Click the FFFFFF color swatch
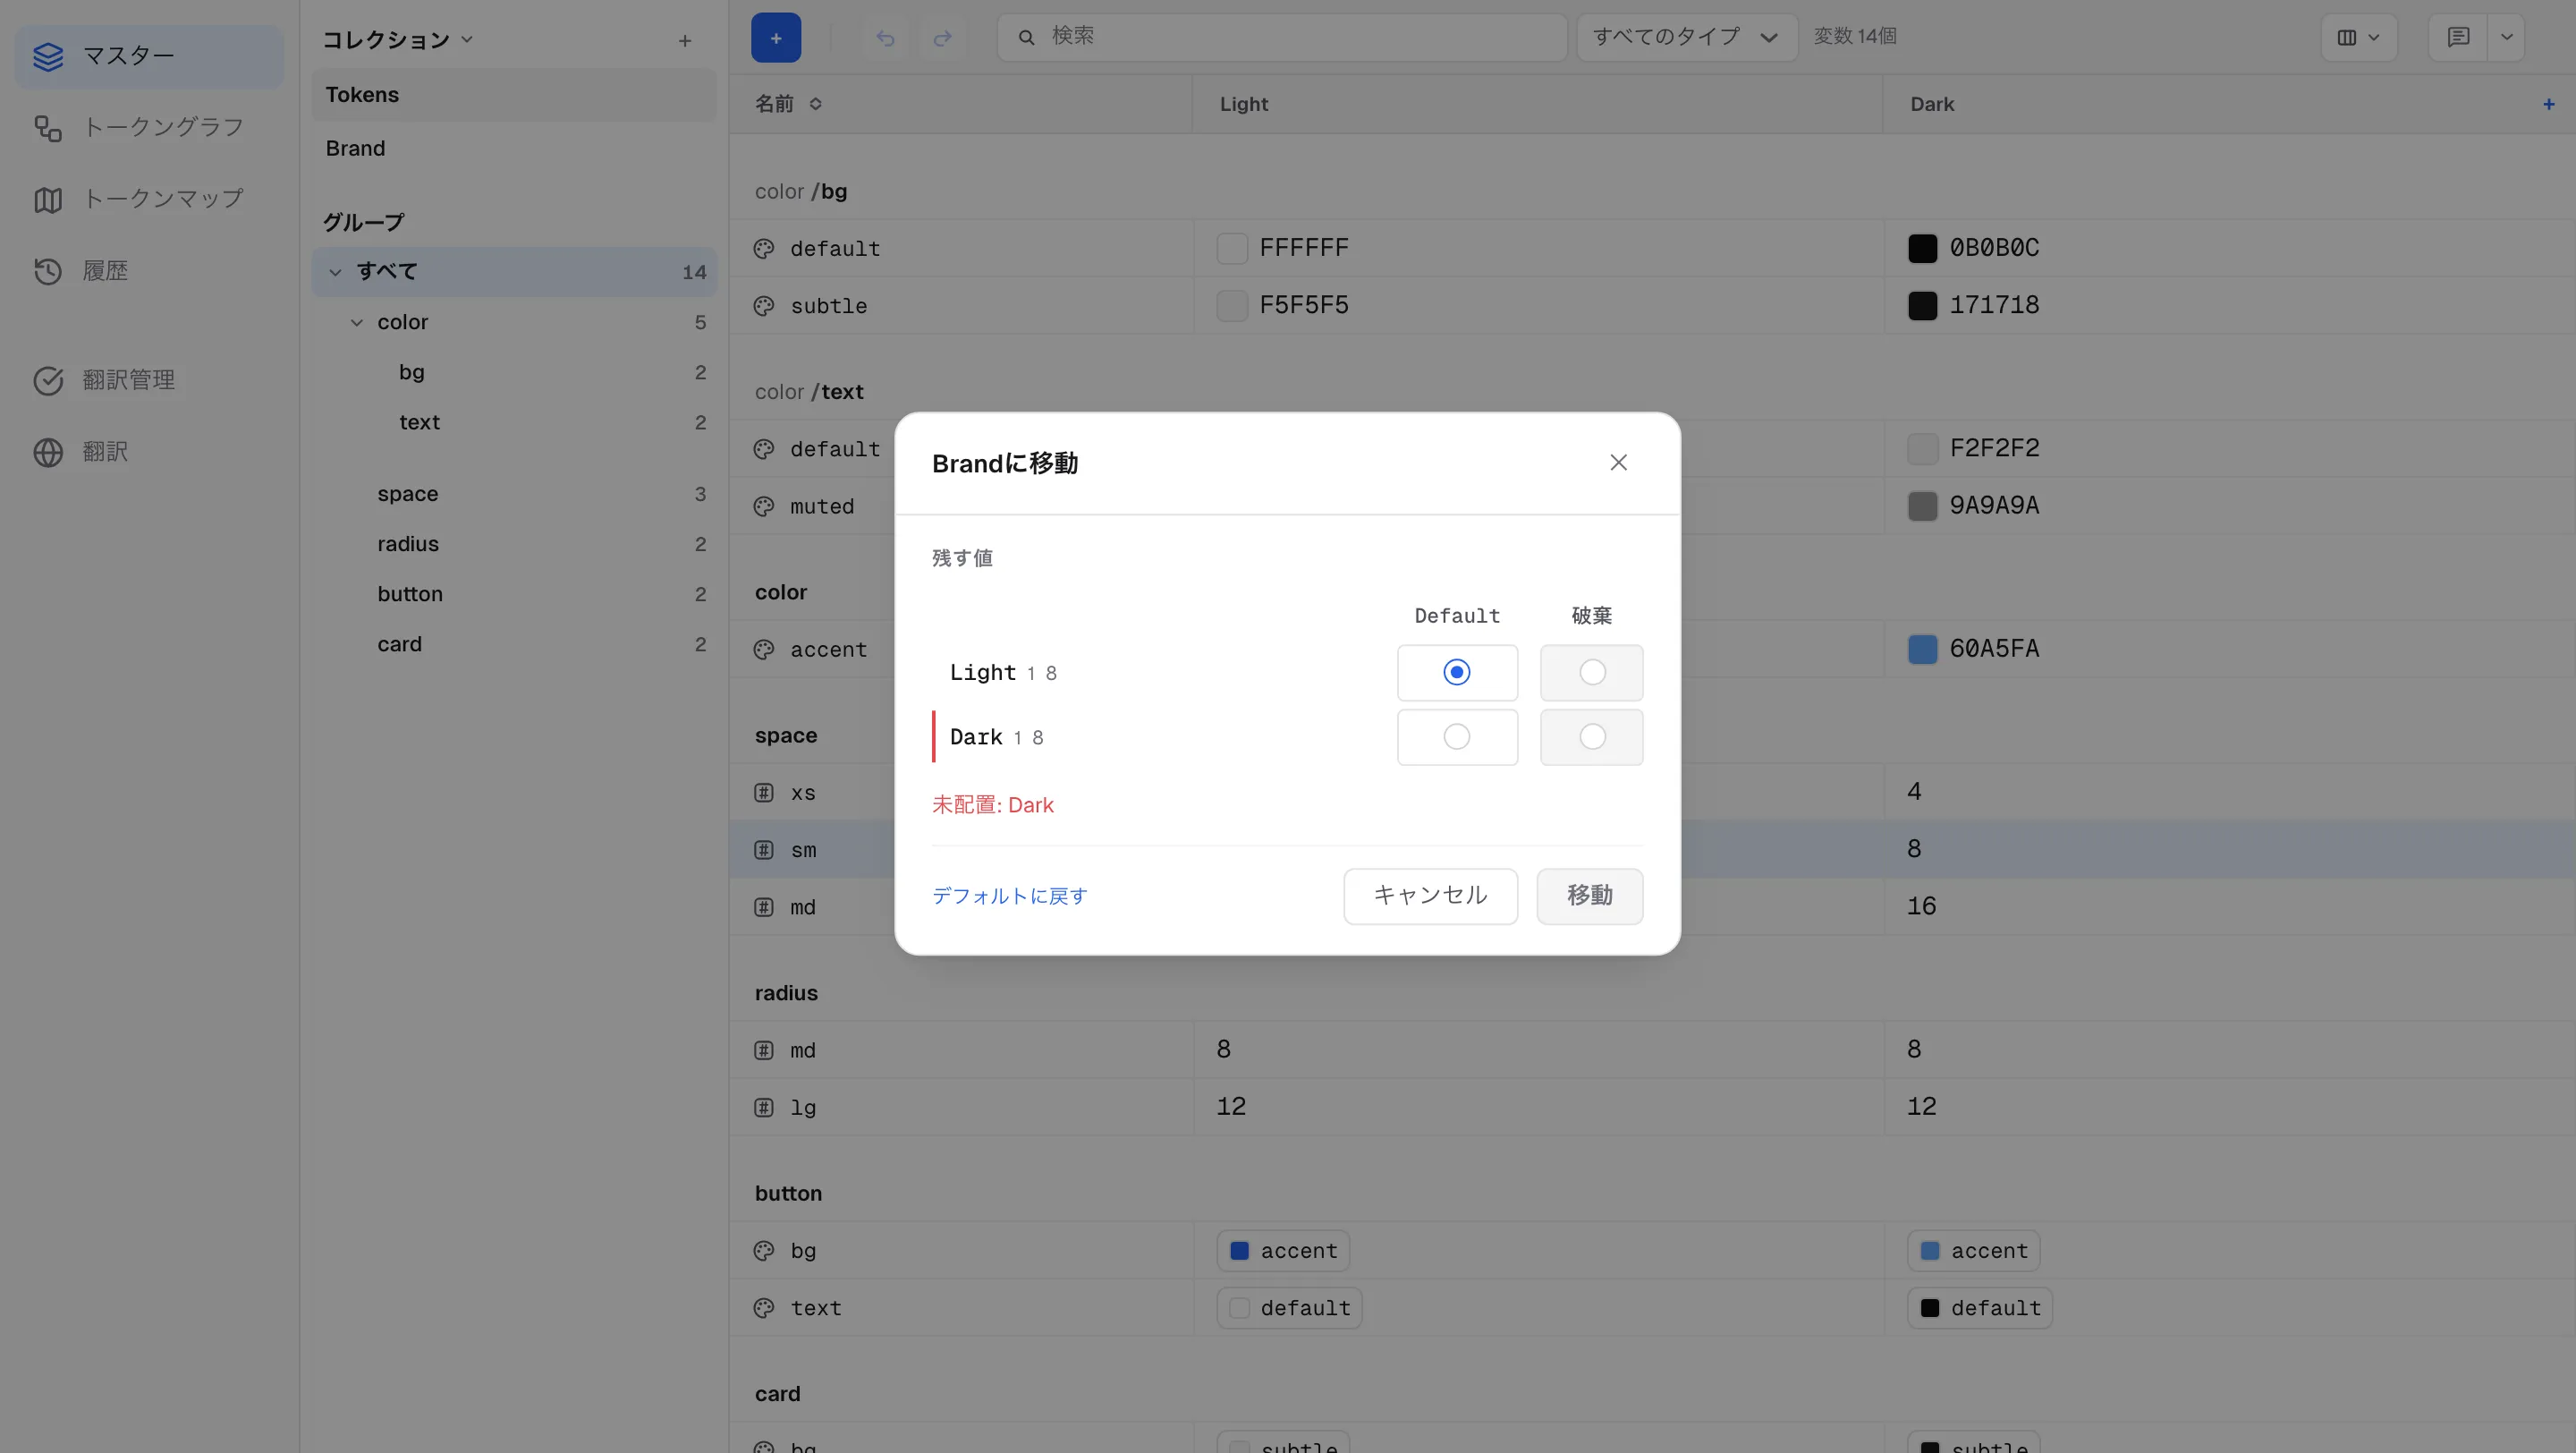The image size is (2576, 1453). [1232, 248]
